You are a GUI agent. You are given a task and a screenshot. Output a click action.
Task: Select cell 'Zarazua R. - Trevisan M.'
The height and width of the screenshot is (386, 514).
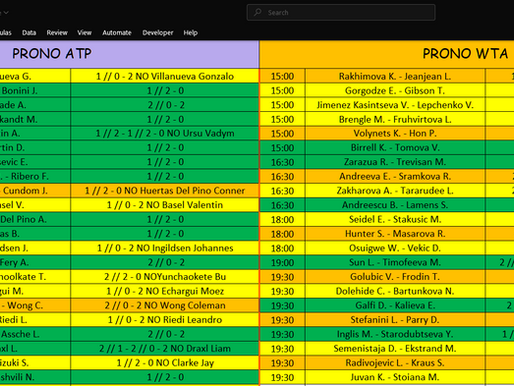[x=395, y=162]
